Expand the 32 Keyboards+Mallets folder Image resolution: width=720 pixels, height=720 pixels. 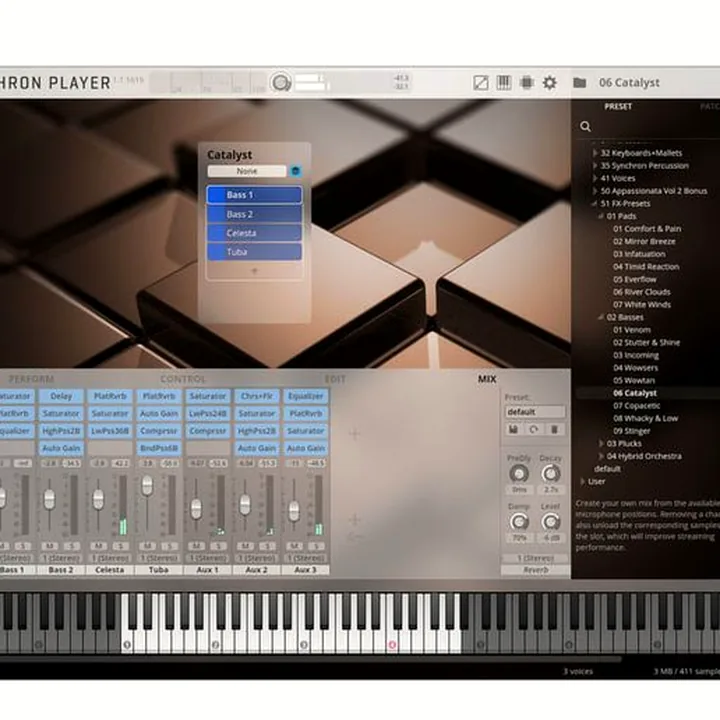[595, 153]
